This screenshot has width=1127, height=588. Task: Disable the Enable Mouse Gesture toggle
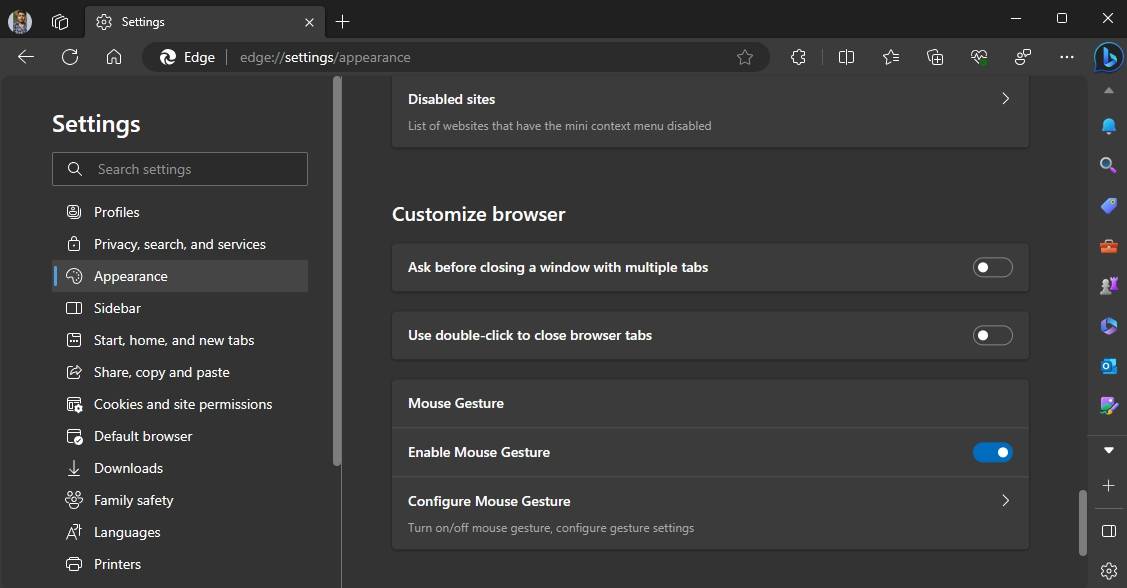[x=992, y=452]
